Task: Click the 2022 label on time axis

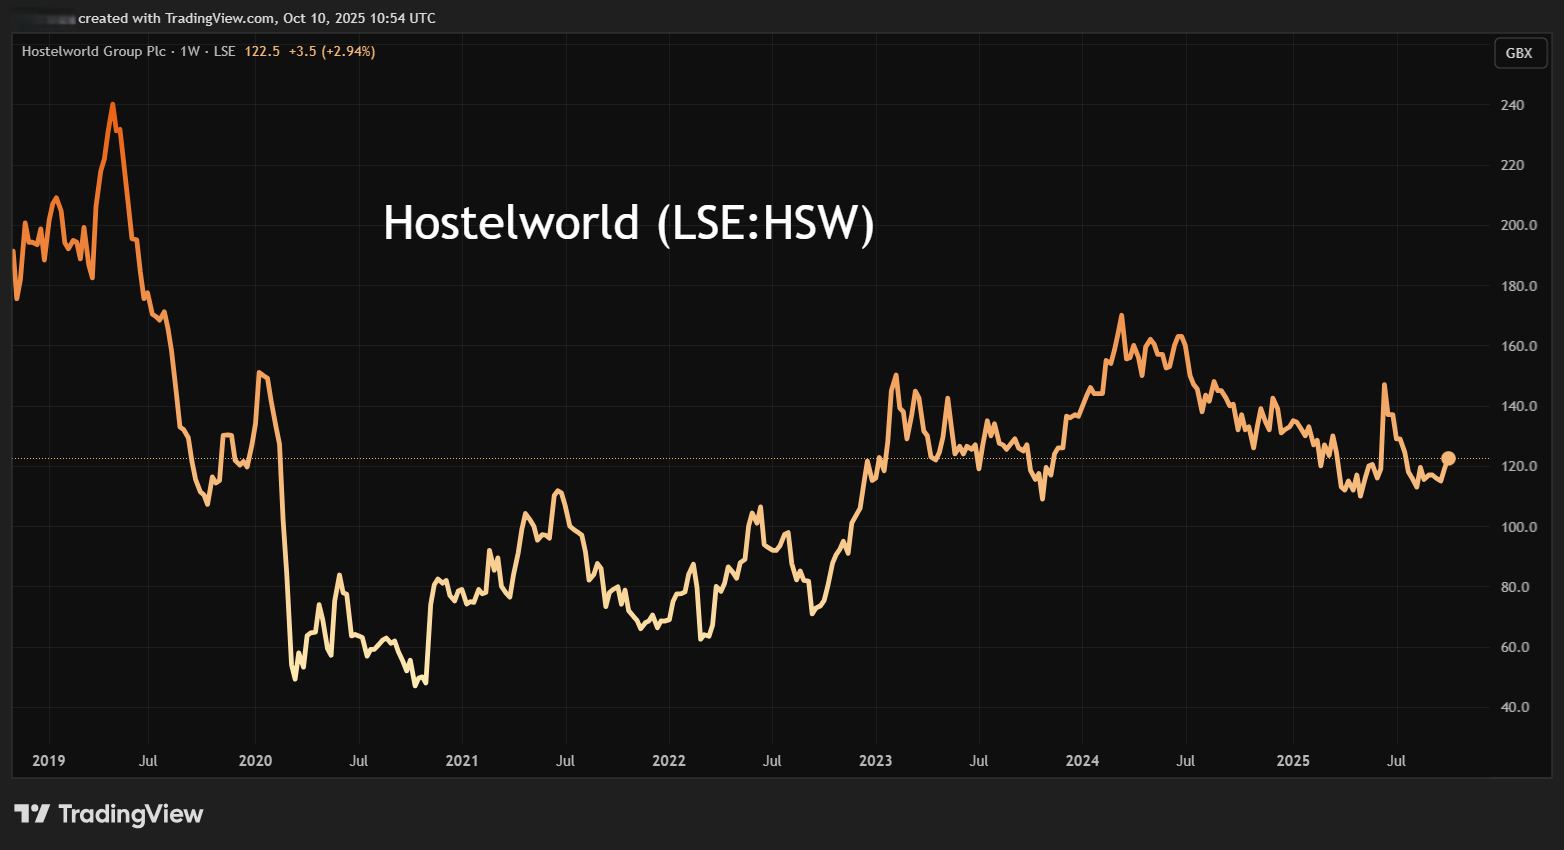Action: [x=669, y=761]
